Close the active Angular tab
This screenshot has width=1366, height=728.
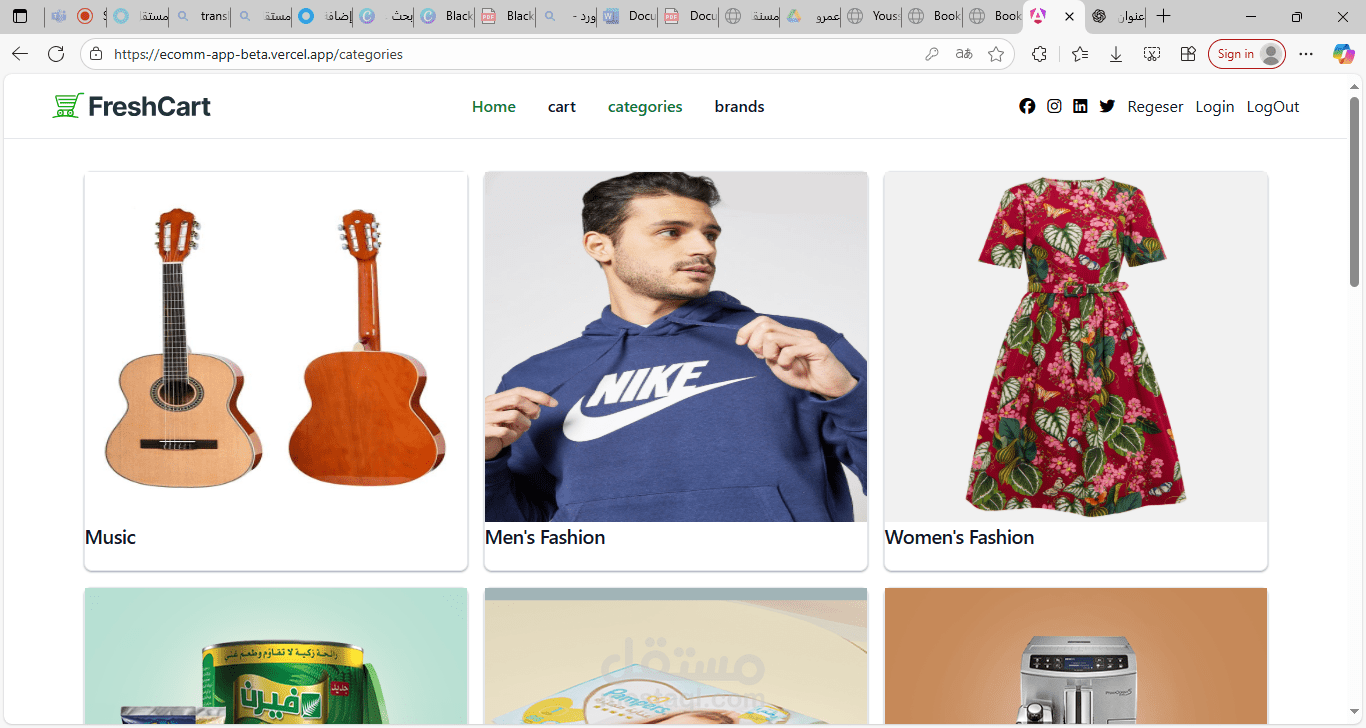(1069, 16)
